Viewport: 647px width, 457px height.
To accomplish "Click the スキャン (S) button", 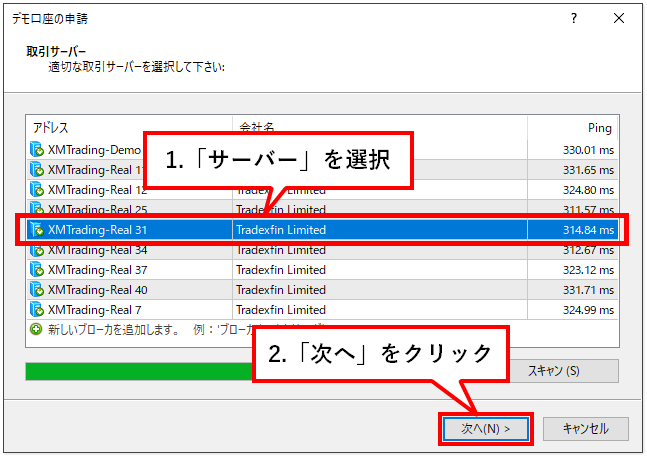I will point(564,371).
